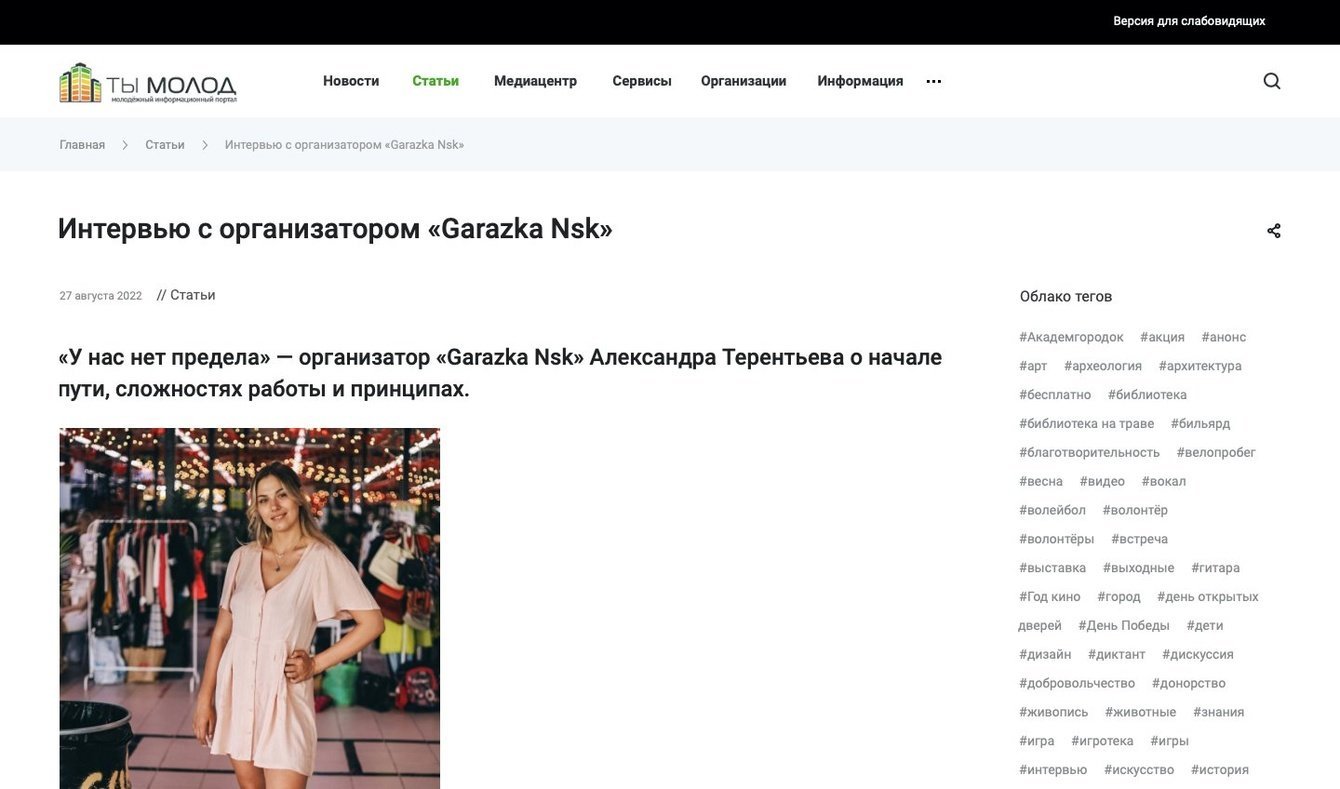Open the Организации menu
Screen dimensions: 1340x789
click(x=744, y=81)
